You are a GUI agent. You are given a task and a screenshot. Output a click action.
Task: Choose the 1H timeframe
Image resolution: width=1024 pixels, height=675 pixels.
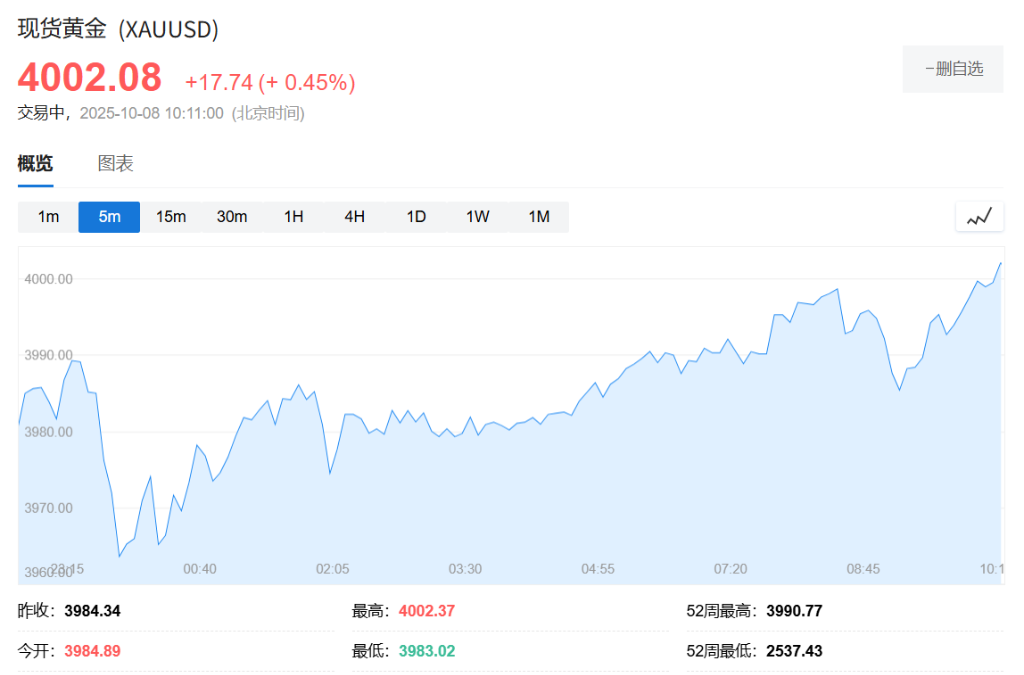(293, 217)
